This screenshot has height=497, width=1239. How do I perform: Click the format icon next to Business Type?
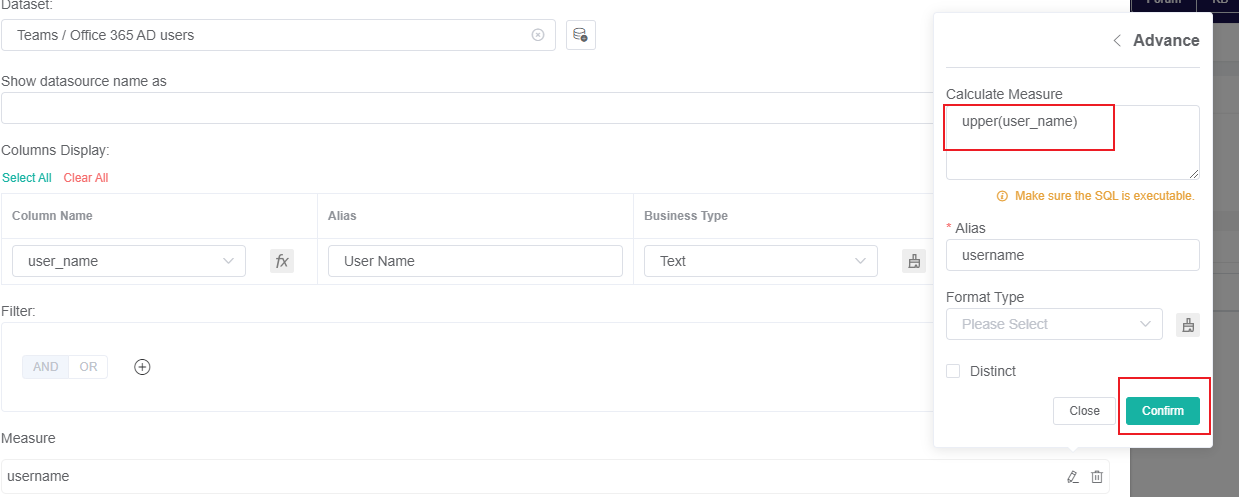(913, 261)
